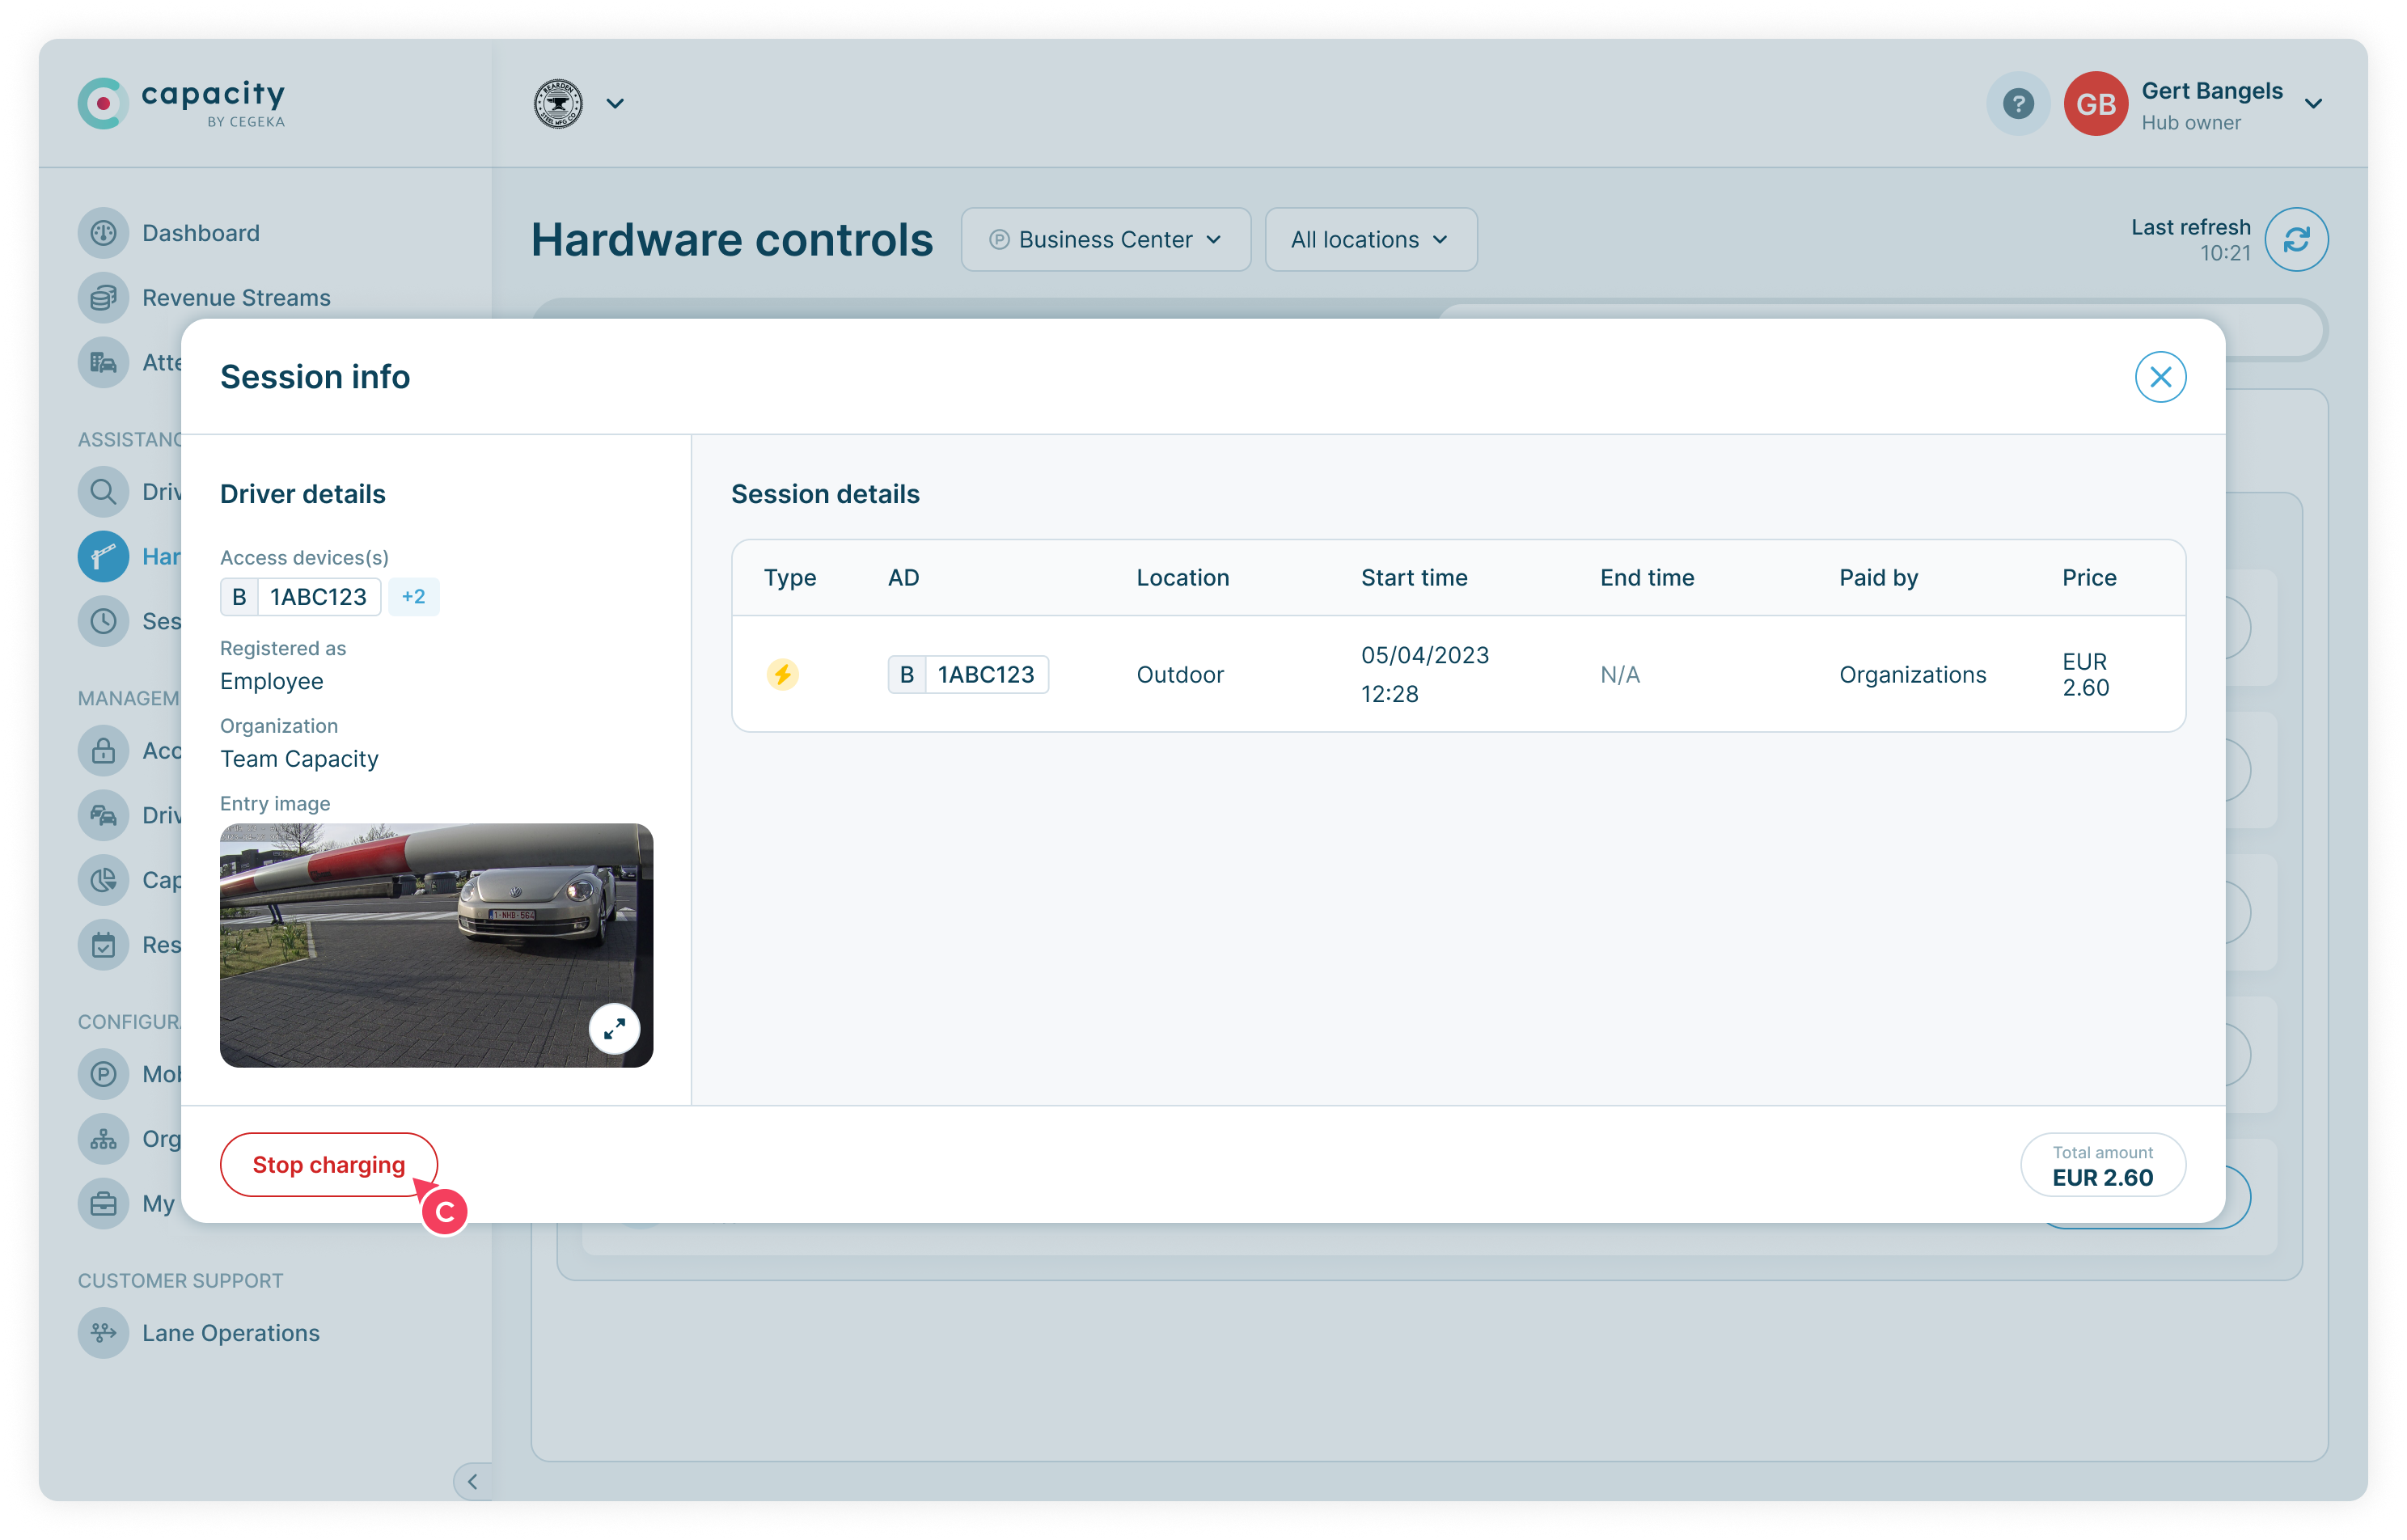Screen dimensions: 2407x1540
Task: Click the Lane Operations icon under Customer Support
Action: point(103,1333)
